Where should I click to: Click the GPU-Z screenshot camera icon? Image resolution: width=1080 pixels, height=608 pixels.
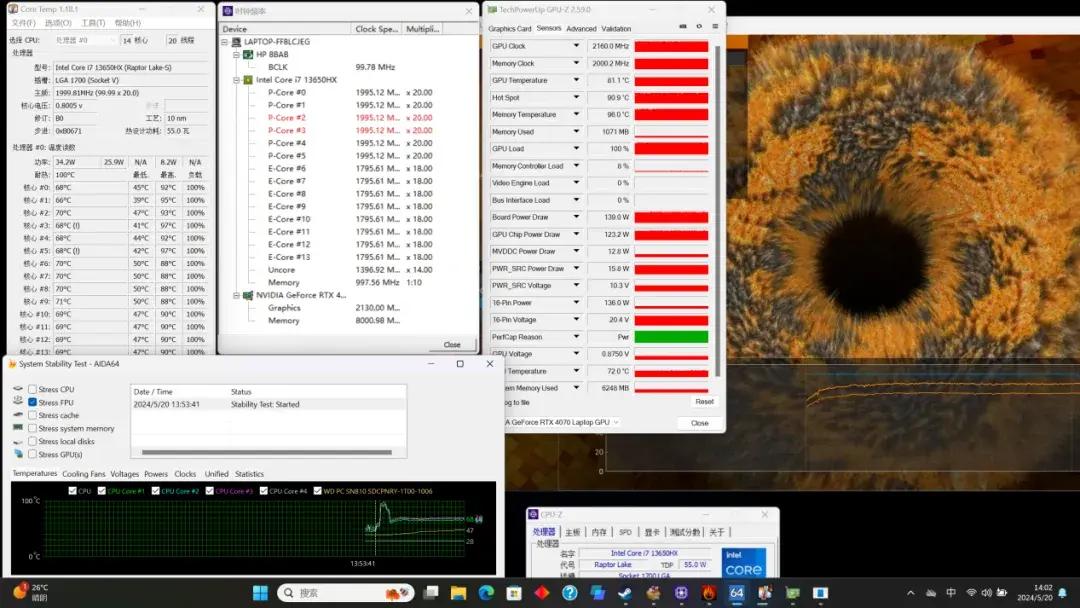click(684, 28)
